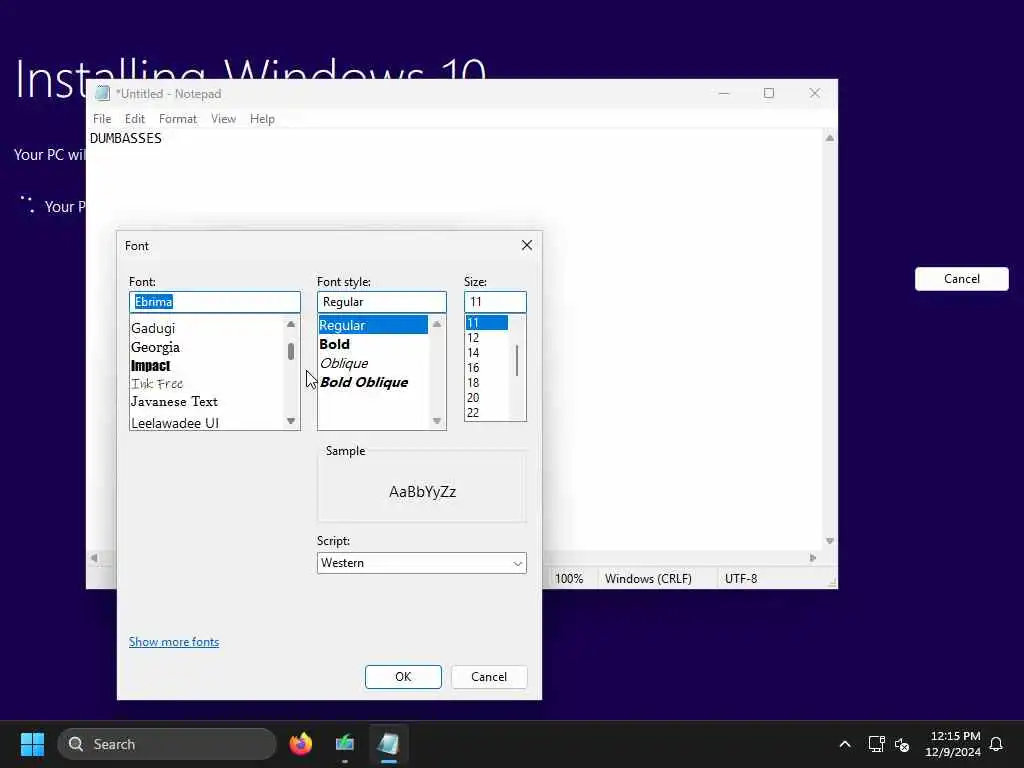Click the size list scrollbar thumb
1024x768 pixels.
pyautogui.click(x=517, y=360)
